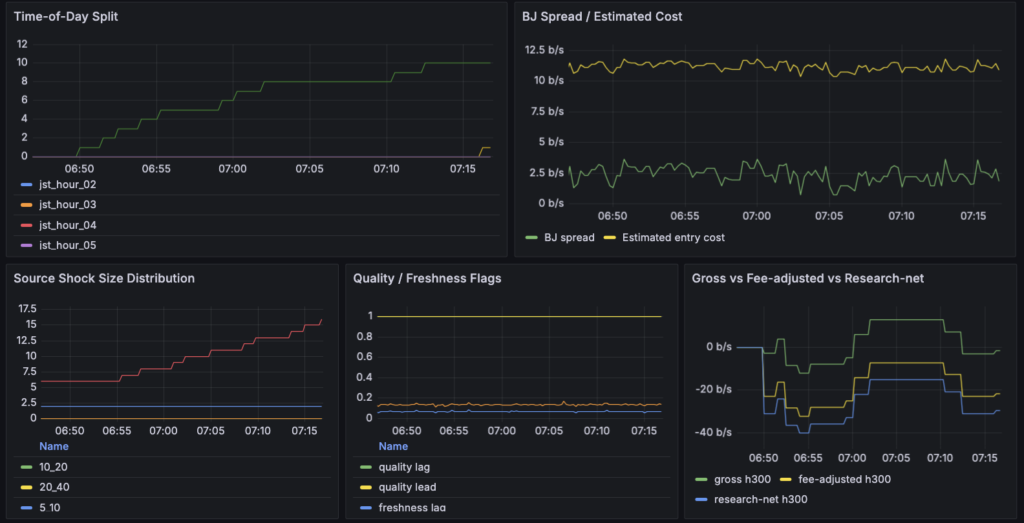Sort by Name in Source Shock legend
1024x523 pixels.
tap(54, 446)
